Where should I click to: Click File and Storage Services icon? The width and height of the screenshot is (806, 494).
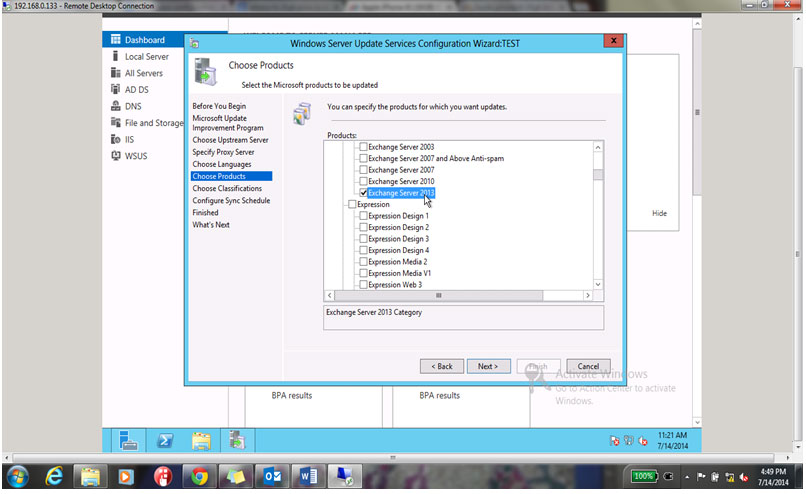click(x=116, y=122)
